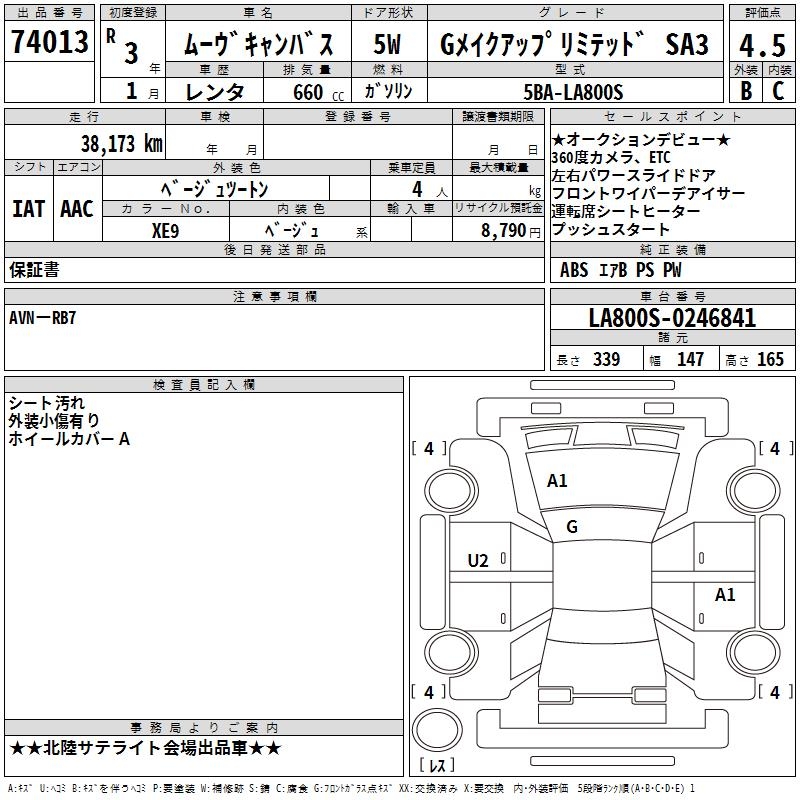Click the overall score 4.5
Screen dimensions: 800x800
[x=762, y=45]
